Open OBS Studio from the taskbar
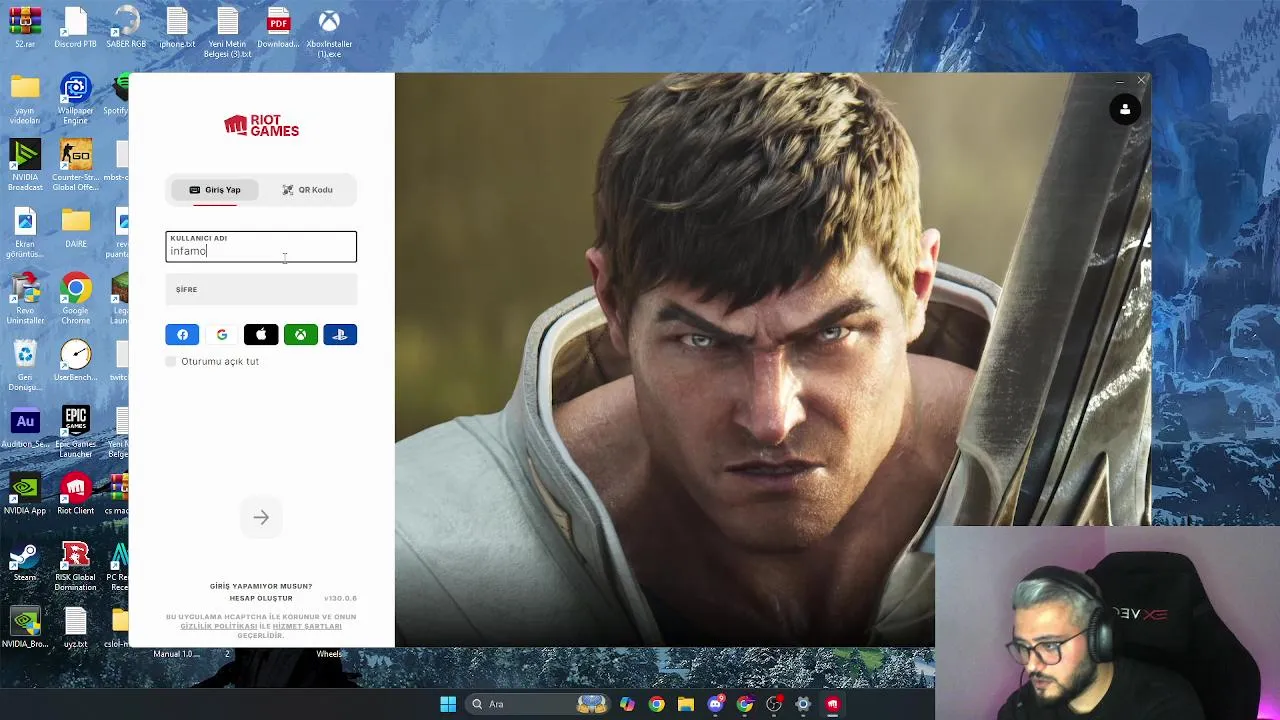Screen dimensions: 1280x720 [x=774, y=704]
